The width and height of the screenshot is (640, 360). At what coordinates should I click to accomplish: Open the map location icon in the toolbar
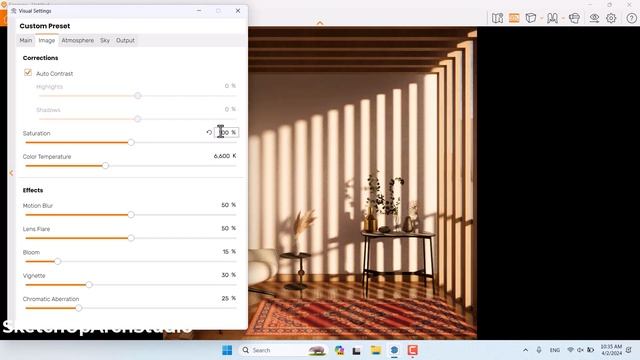497,18
